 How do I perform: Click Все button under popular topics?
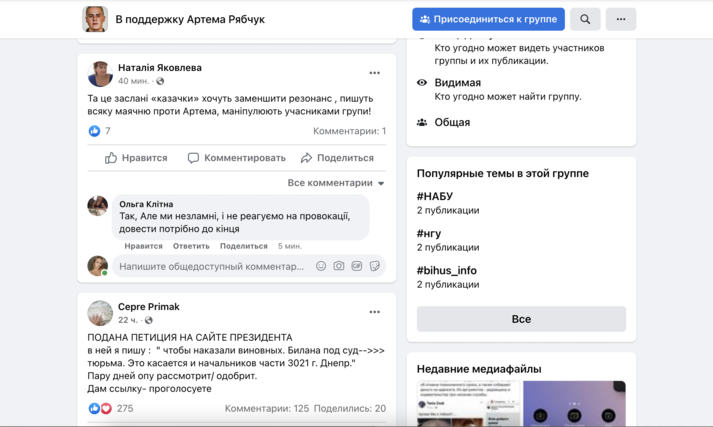[x=521, y=319]
